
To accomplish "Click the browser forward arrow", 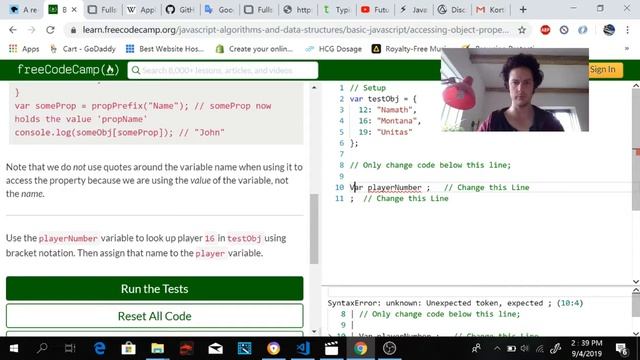I will pos(31,30).
